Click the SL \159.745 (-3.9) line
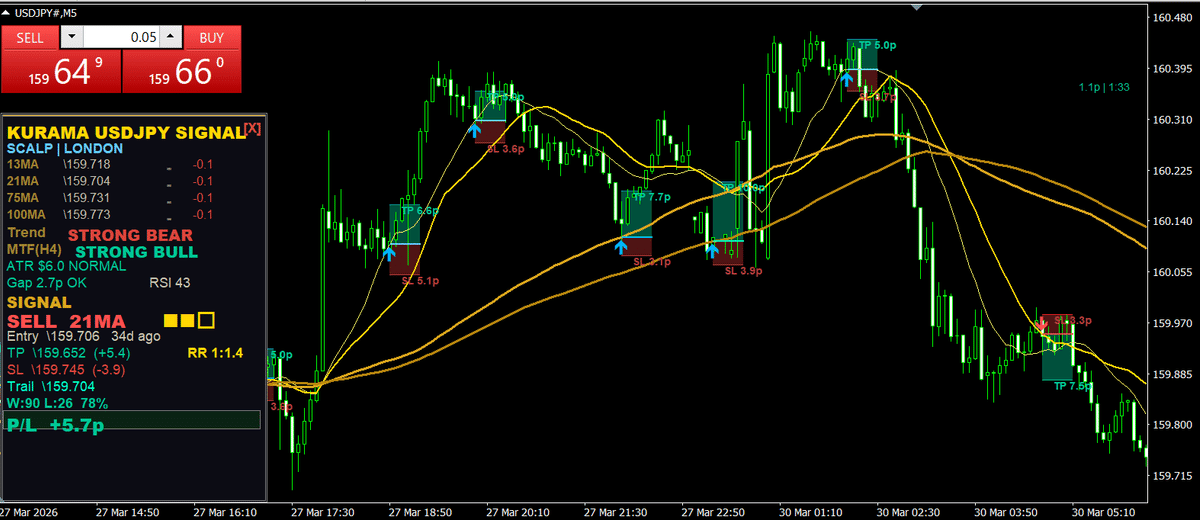Image resolution: width=1200 pixels, height=520 pixels. (67, 370)
